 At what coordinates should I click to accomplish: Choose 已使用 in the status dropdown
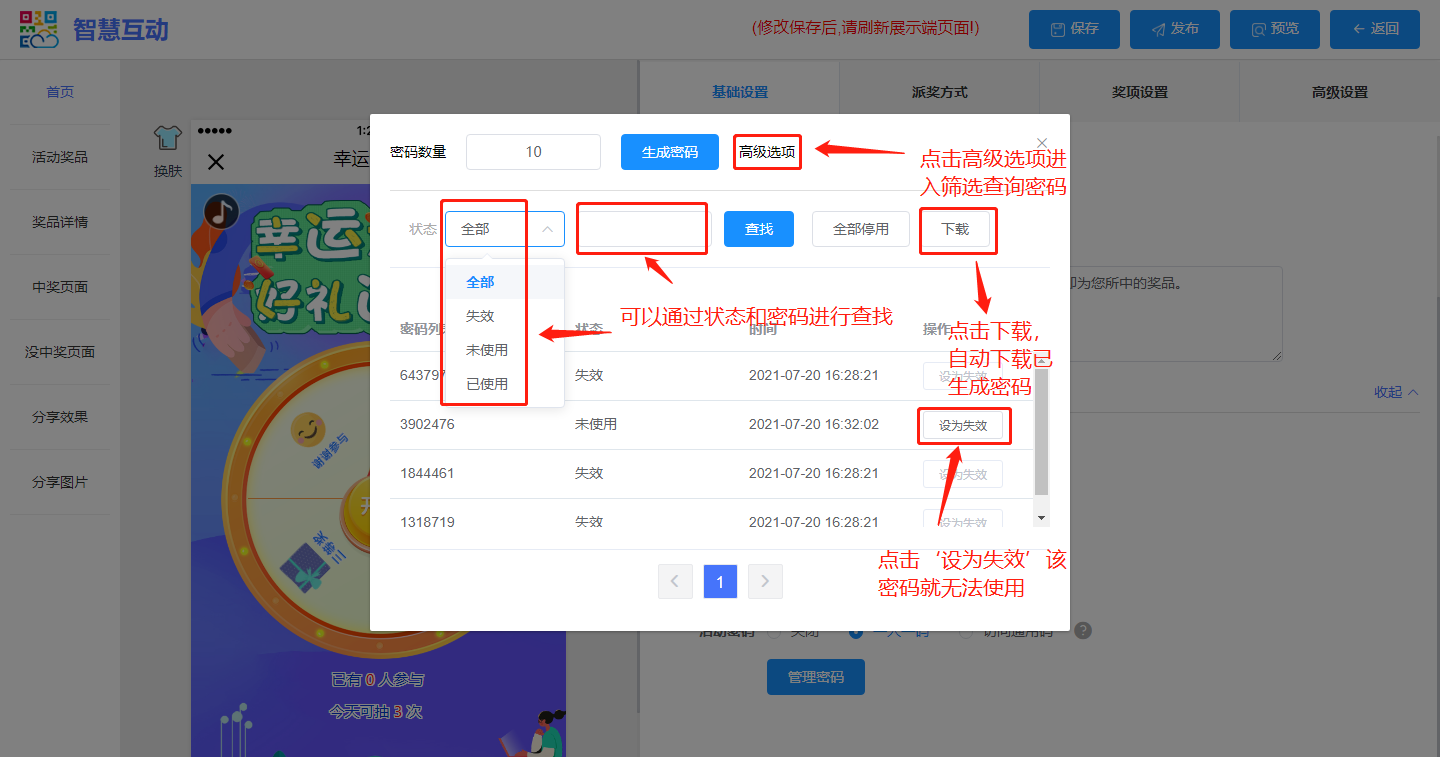pyautogui.click(x=487, y=384)
